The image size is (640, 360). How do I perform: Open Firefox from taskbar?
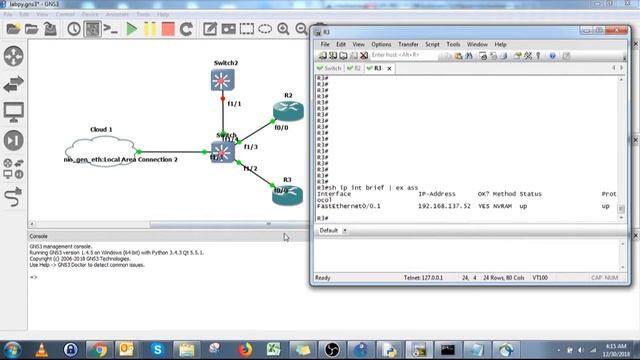(245, 350)
